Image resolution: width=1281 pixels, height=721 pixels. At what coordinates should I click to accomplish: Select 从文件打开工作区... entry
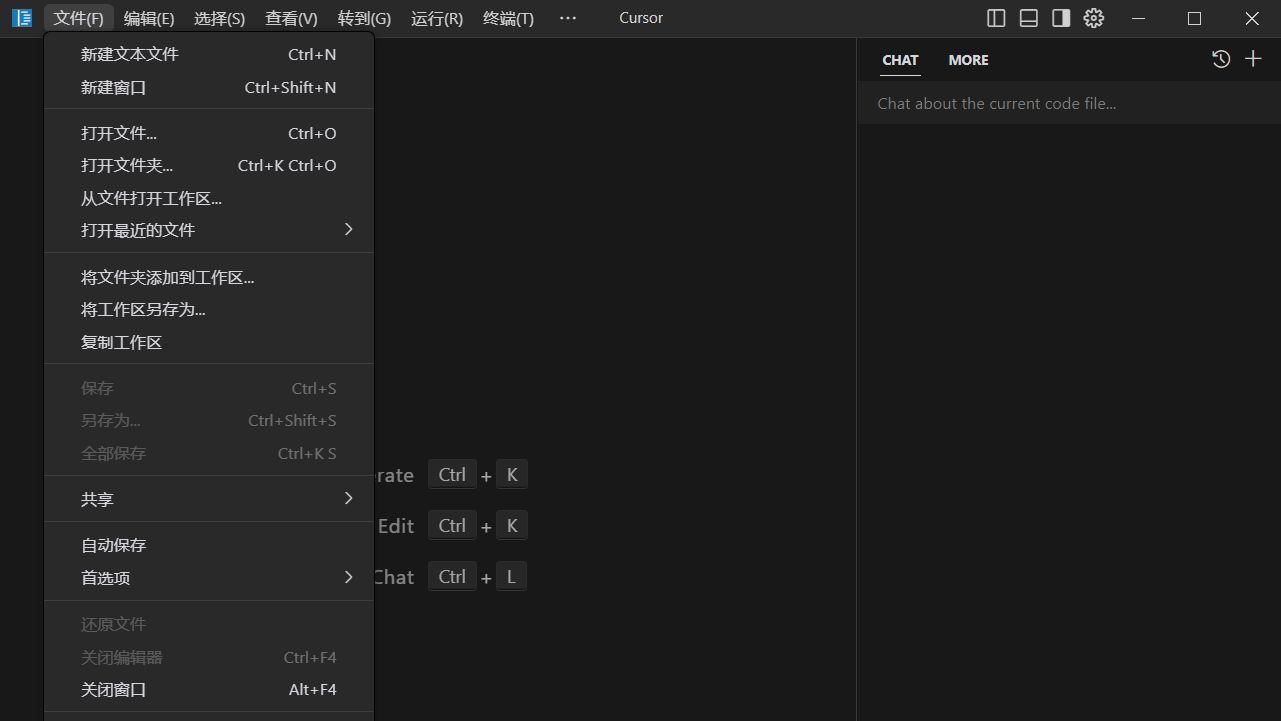tap(209, 198)
